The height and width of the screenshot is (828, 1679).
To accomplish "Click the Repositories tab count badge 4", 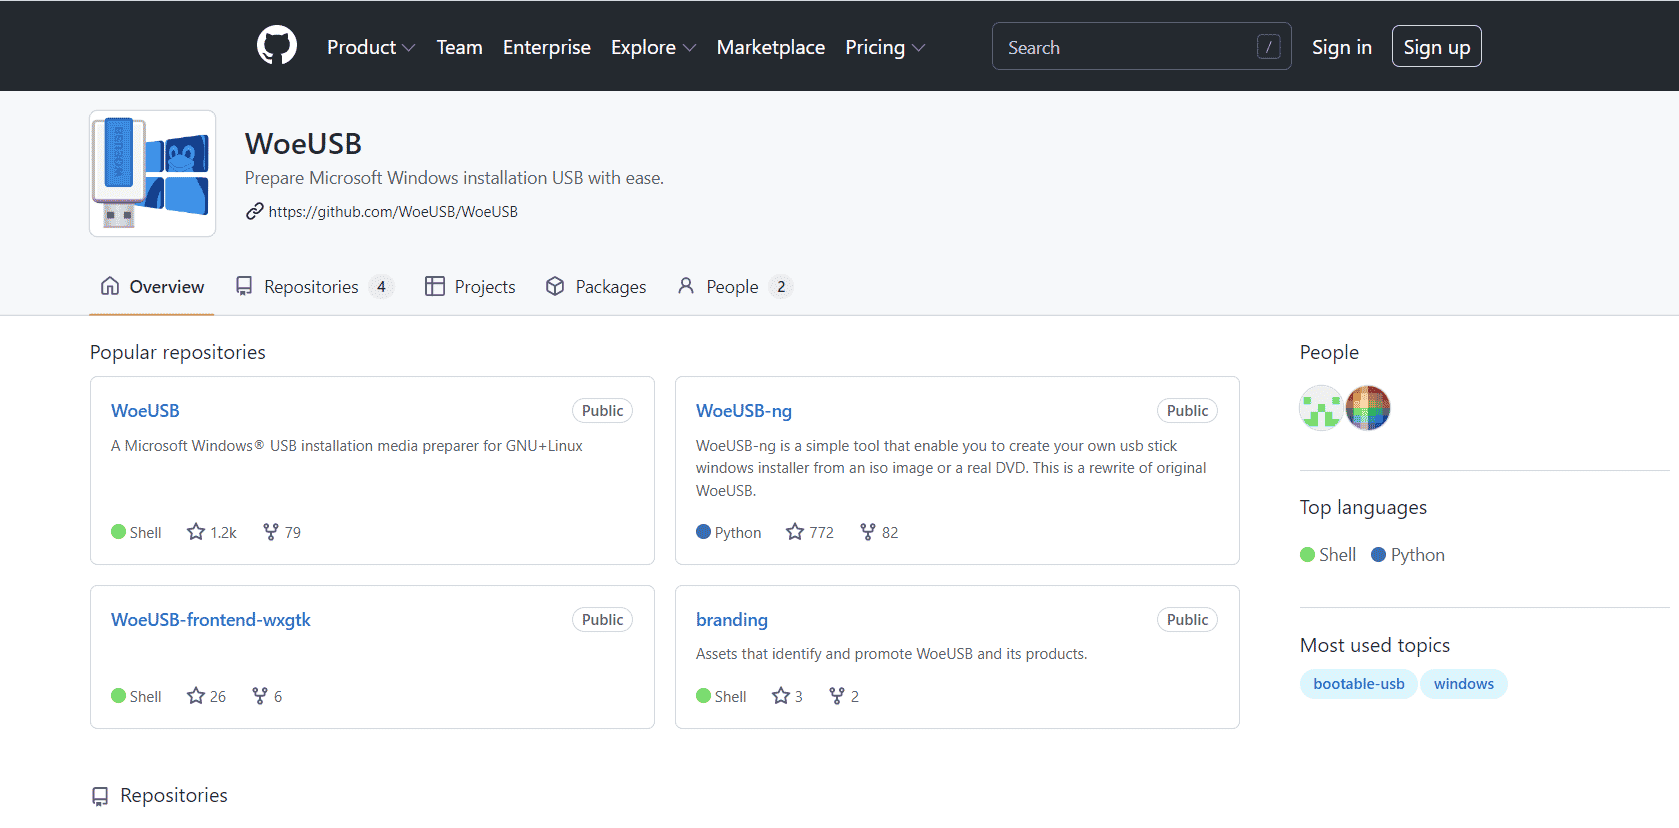I will (x=381, y=287).
